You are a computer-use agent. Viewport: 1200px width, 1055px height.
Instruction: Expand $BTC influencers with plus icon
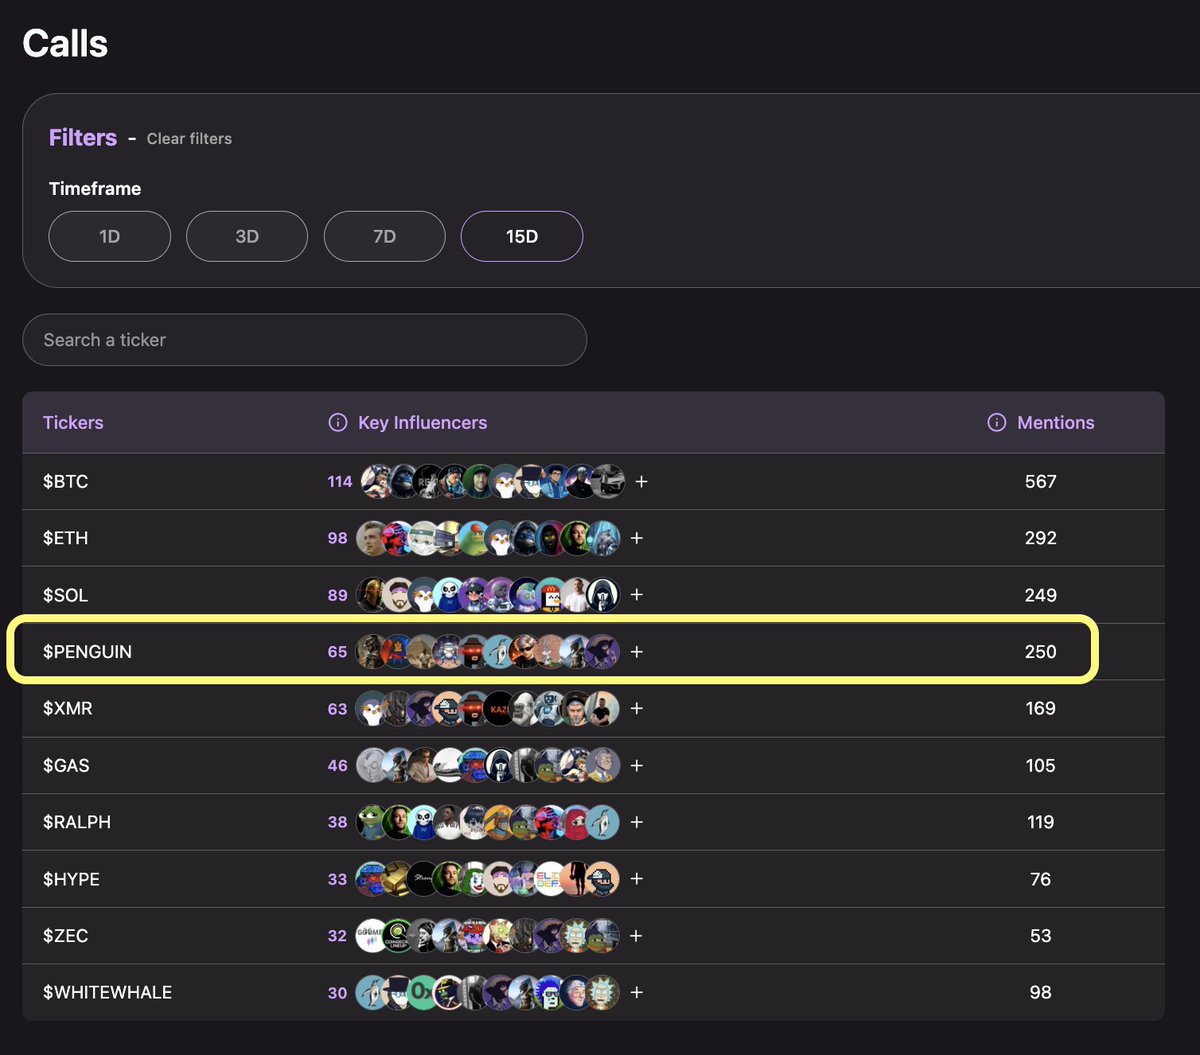click(x=641, y=482)
